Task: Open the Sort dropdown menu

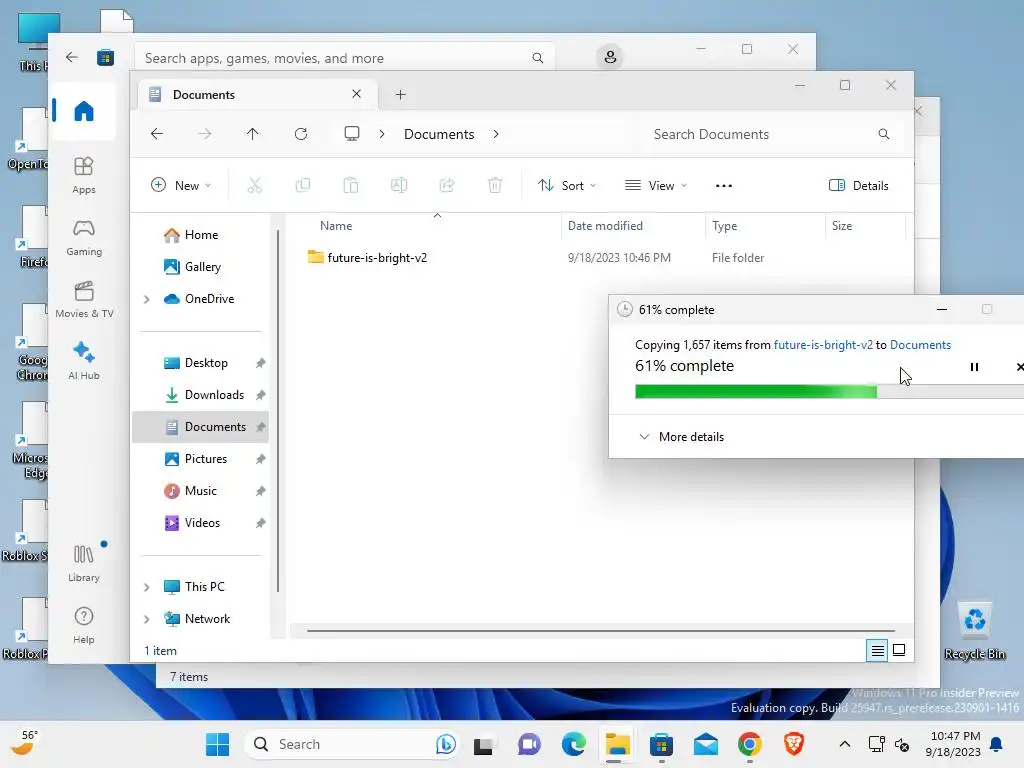Action: click(x=566, y=185)
